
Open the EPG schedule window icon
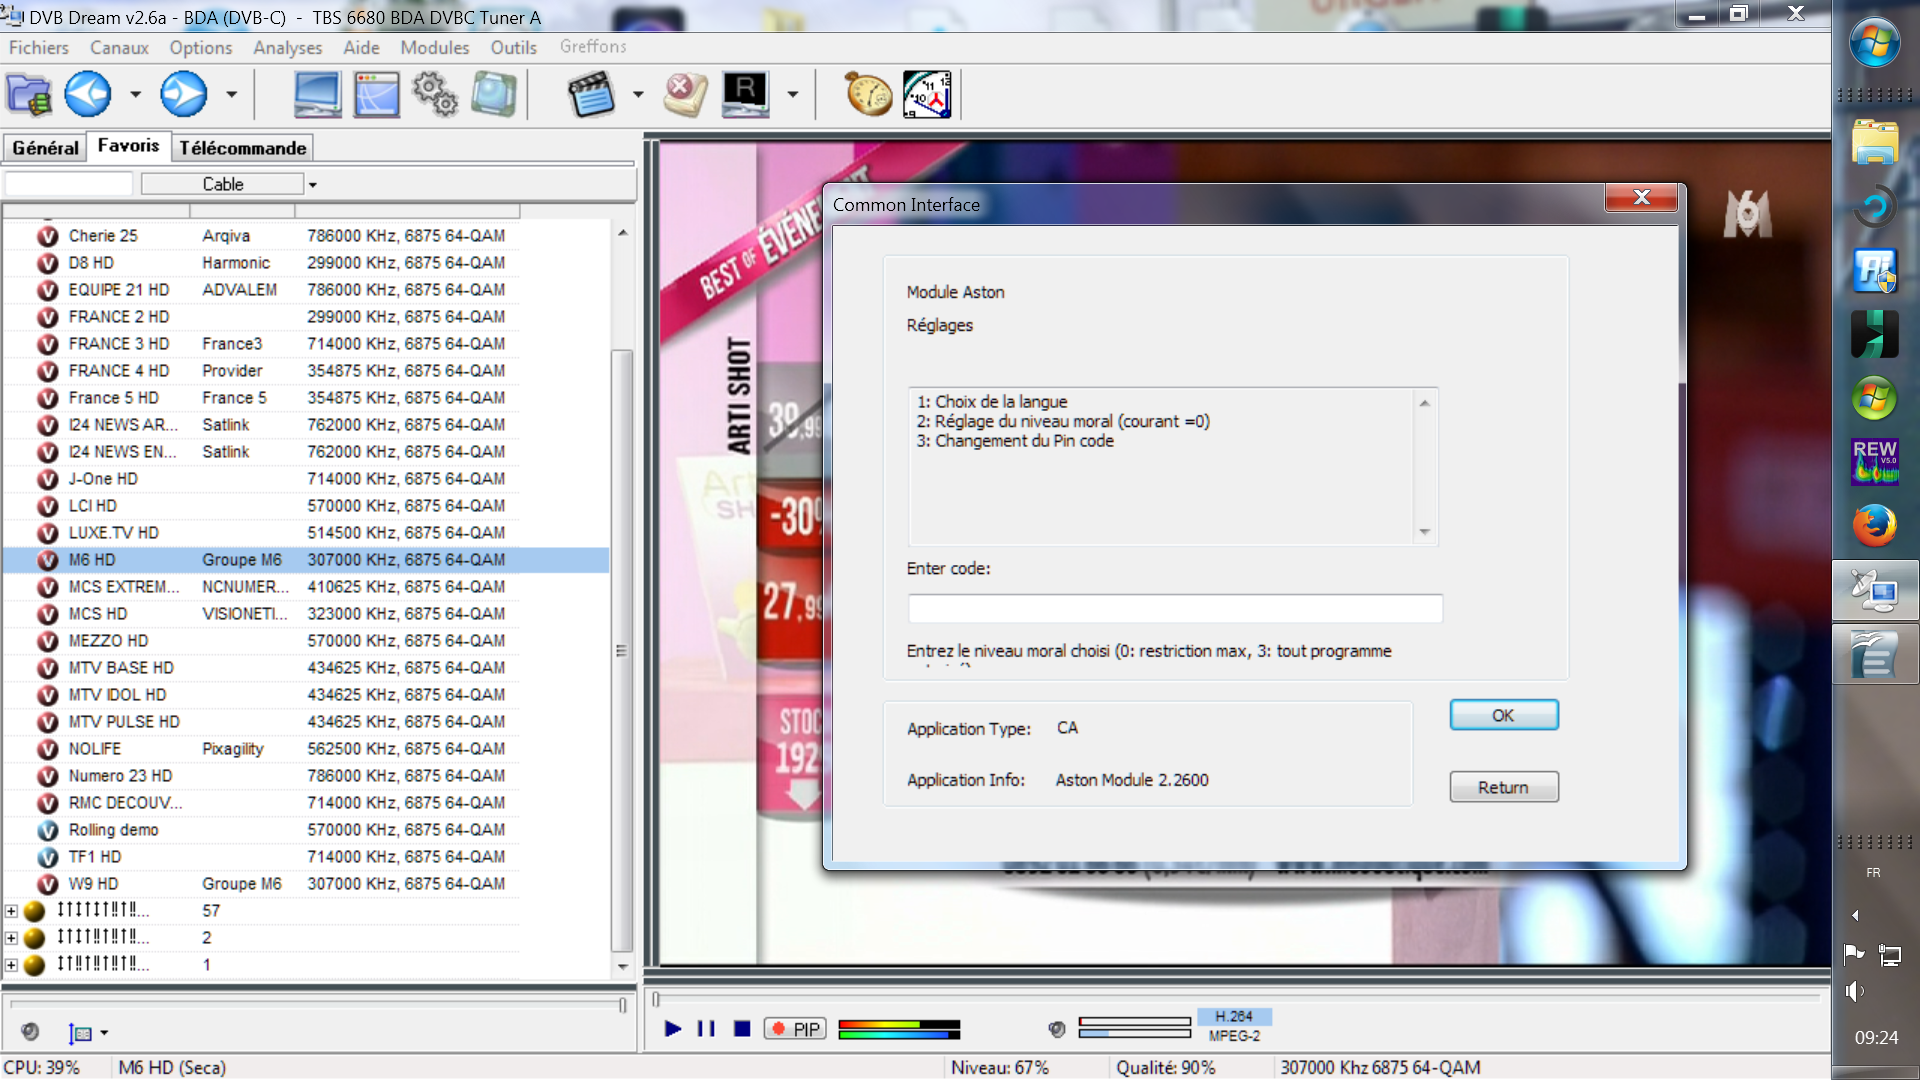377,95
